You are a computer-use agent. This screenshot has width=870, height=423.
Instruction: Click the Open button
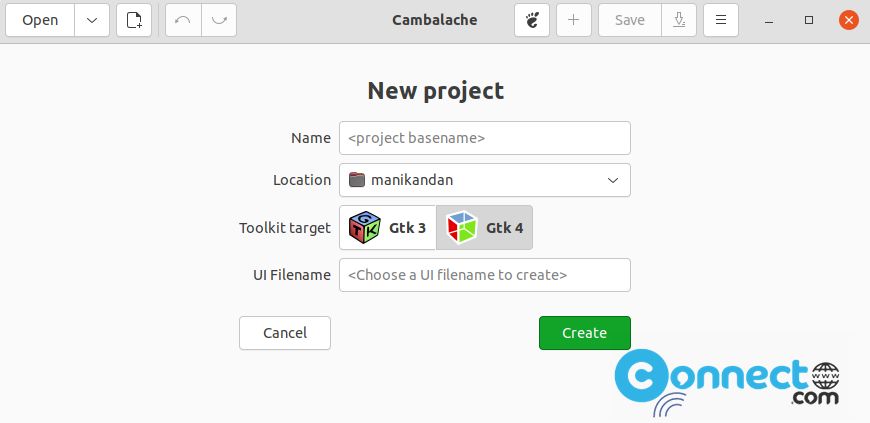point(40,21)
